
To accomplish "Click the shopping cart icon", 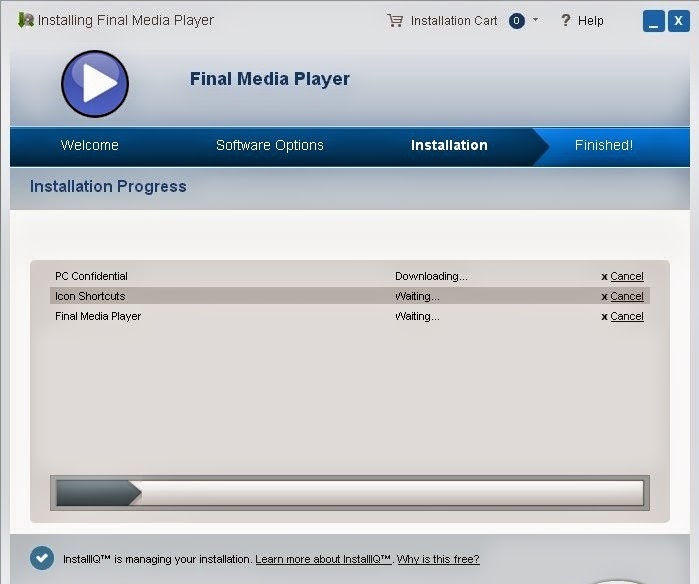I will [x=395, y=21].
